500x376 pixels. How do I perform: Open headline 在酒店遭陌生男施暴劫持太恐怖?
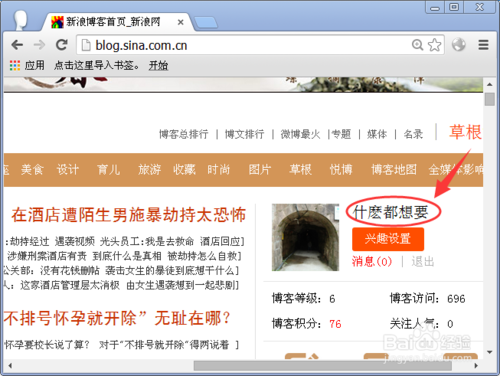click(x=129, y=215)
